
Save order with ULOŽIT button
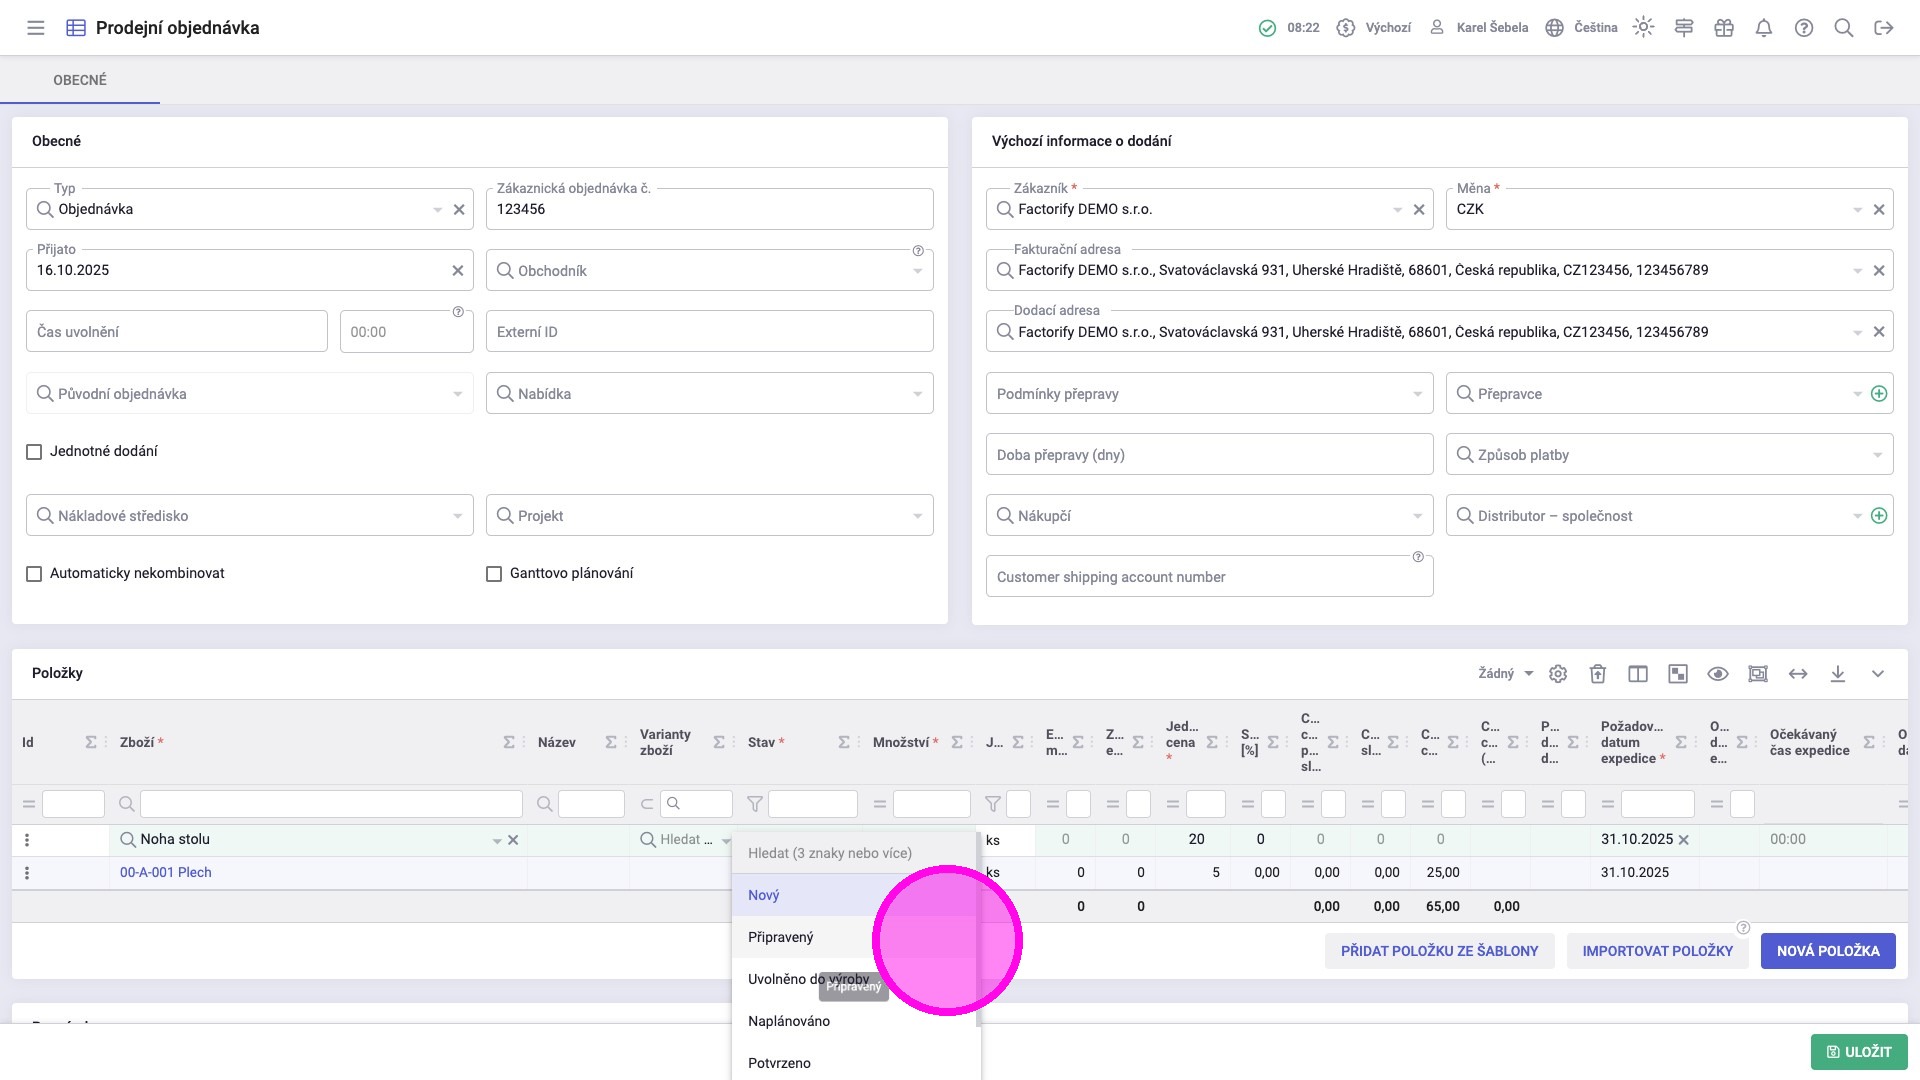pyautogui.click(x=1858, y=1052)
